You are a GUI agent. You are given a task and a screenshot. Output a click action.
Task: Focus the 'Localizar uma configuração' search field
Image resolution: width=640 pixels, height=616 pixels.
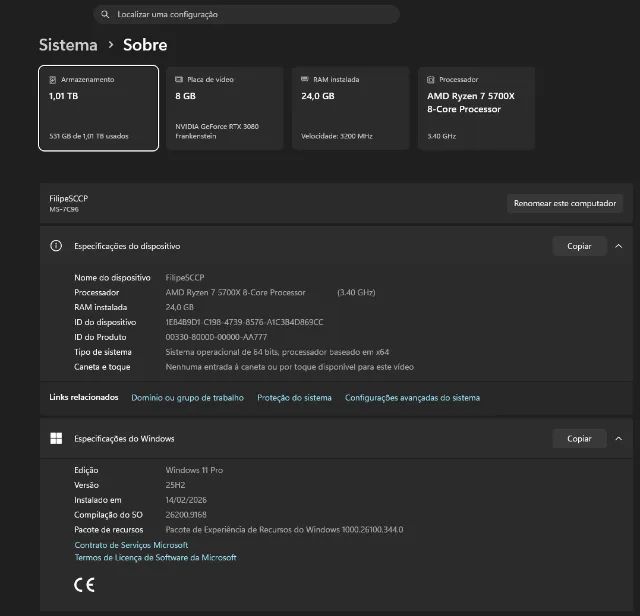(x=247, y=14)
